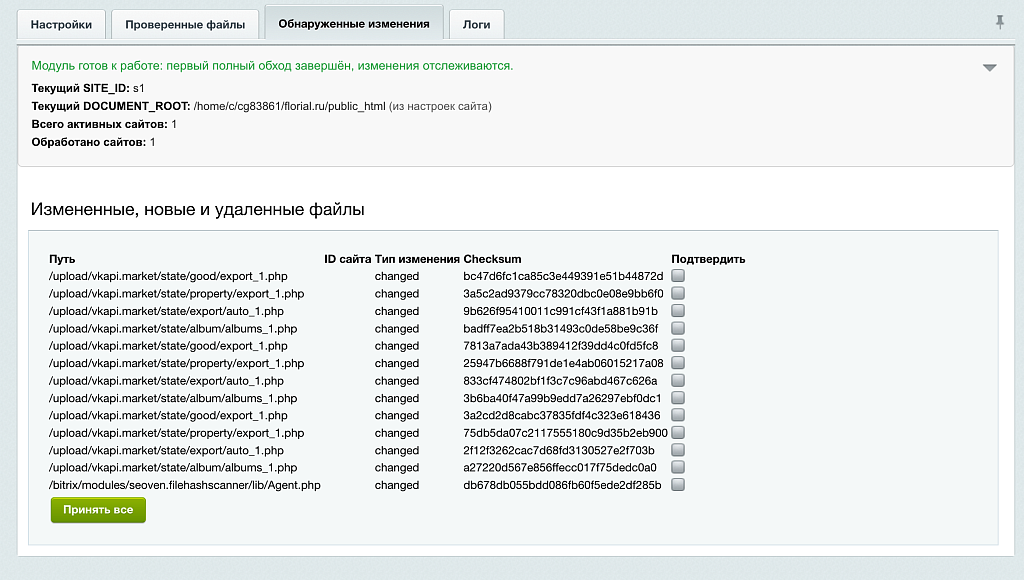Confirm the Agent.php file change checkbox

pyautogui.click(x=679, y=485)
